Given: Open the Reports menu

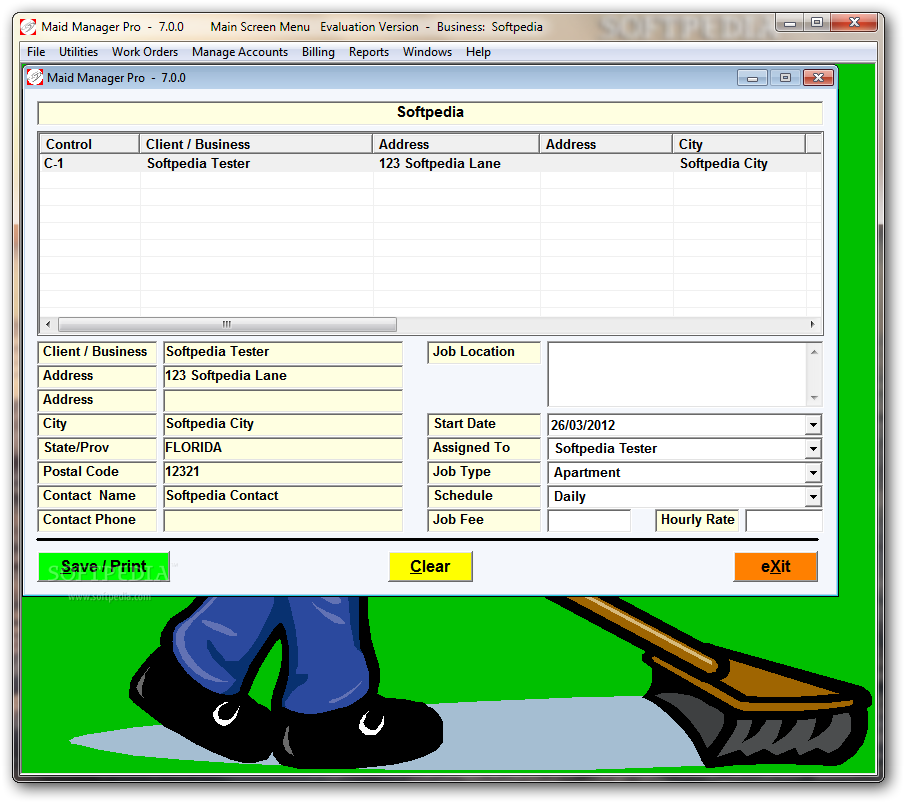Looking at the screenshot, I should point(369,52).
